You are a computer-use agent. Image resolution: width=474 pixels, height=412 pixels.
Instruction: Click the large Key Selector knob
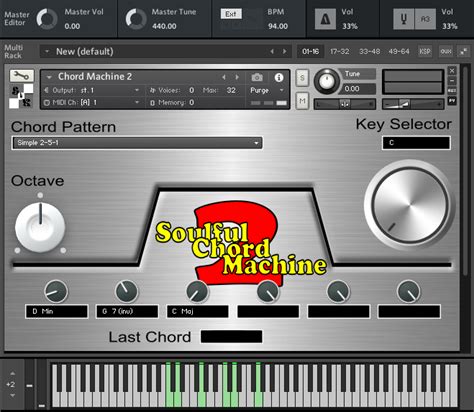click(x=410, y=205)
